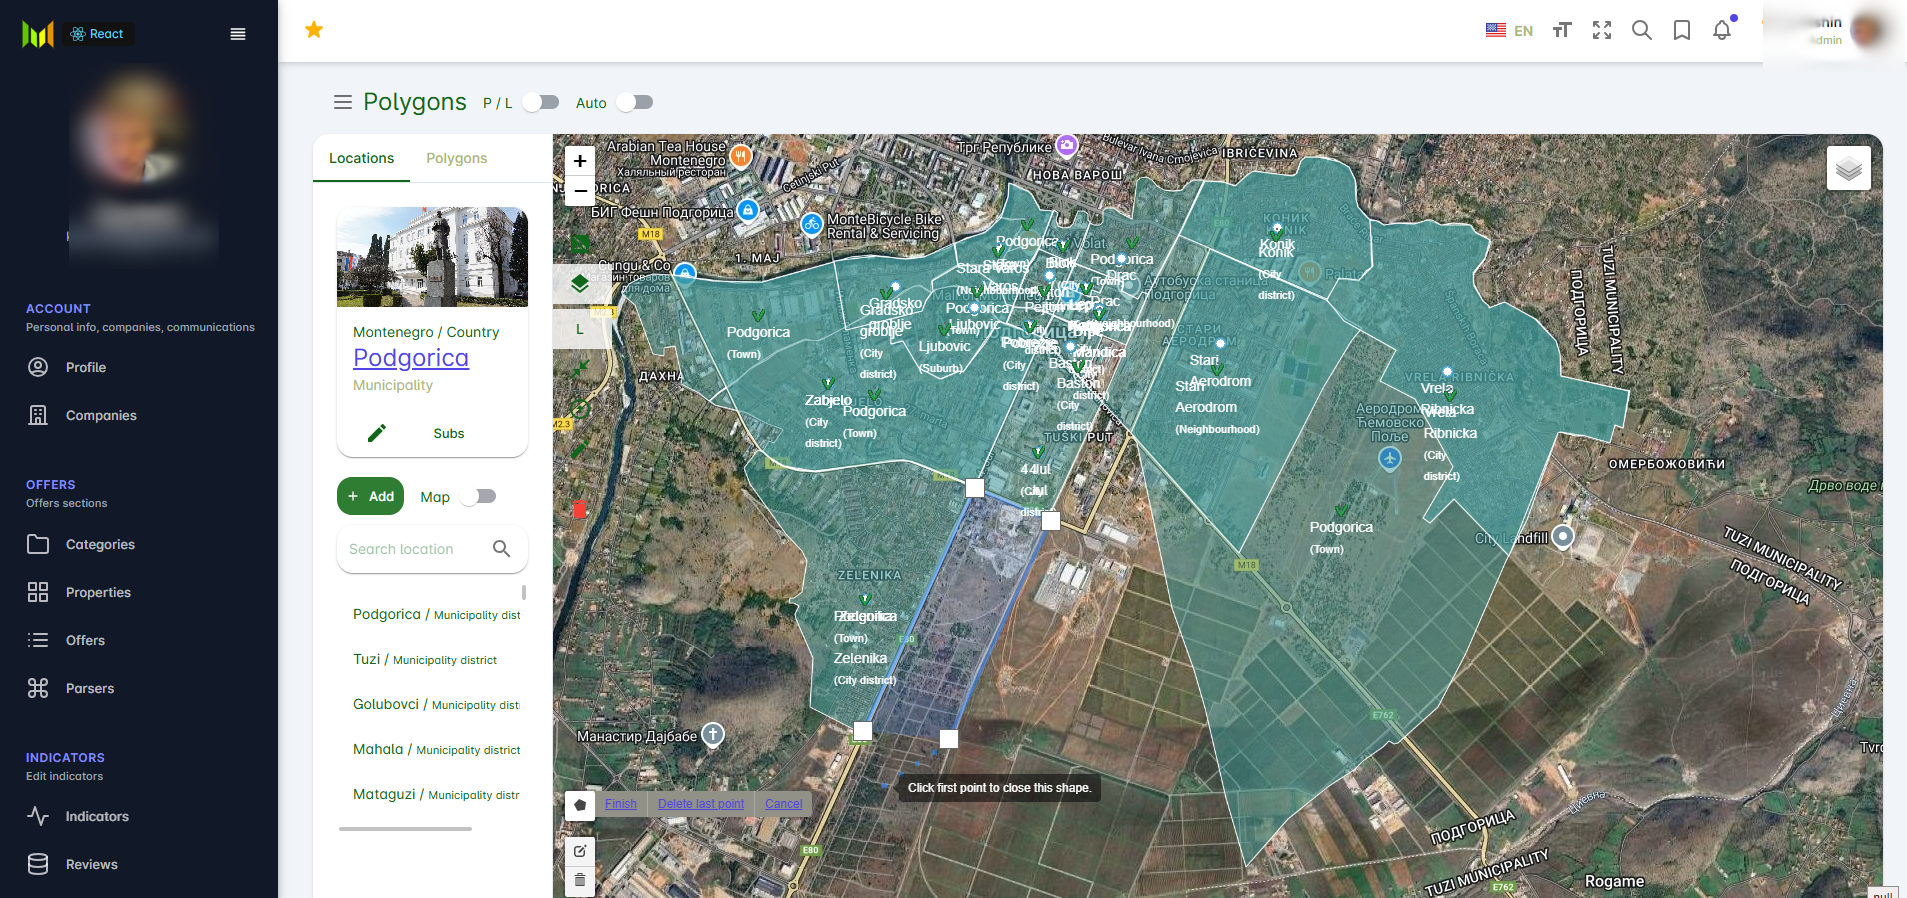Viewport: 1907px width, 898px height.
Task: Click the red trash map tool
Action: click(580, 509)
